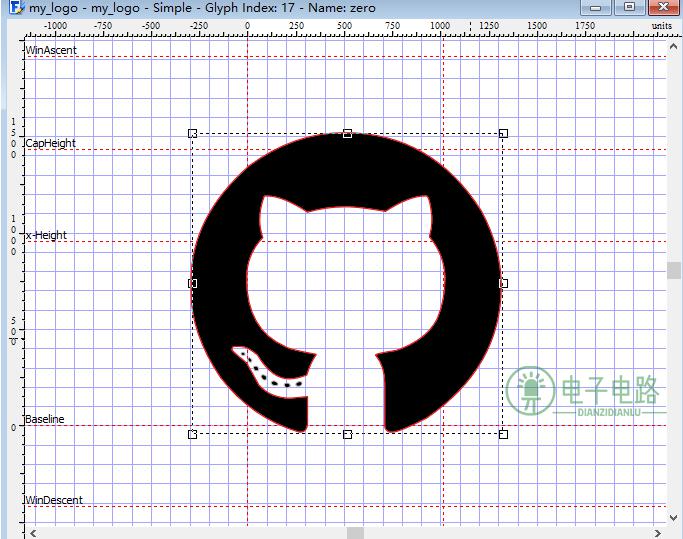Click the middle-left selection handle of the glyph
This screenshot has height=539, width=683.
(193, 284)
